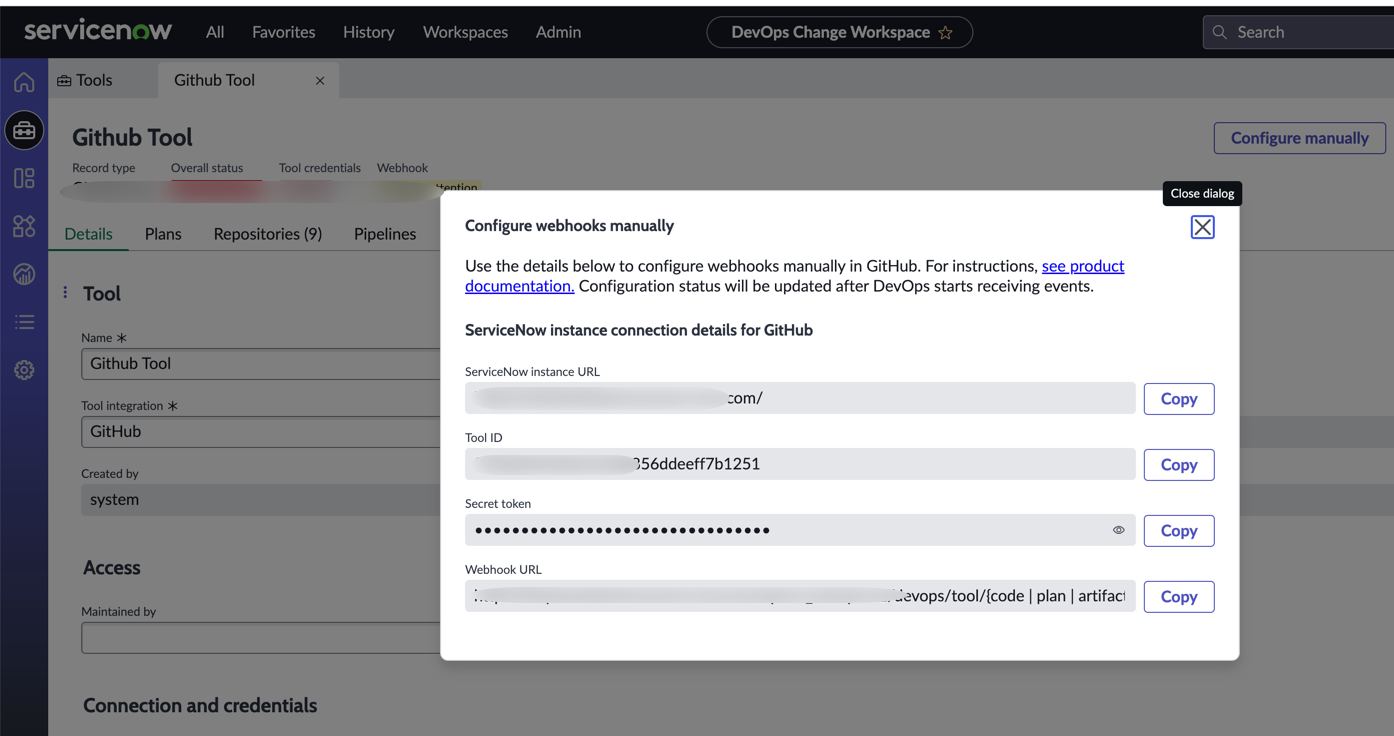Screen dimensions: 1394x736
Task: Click the Tool ID value field
Action: (x=800, y=464)
